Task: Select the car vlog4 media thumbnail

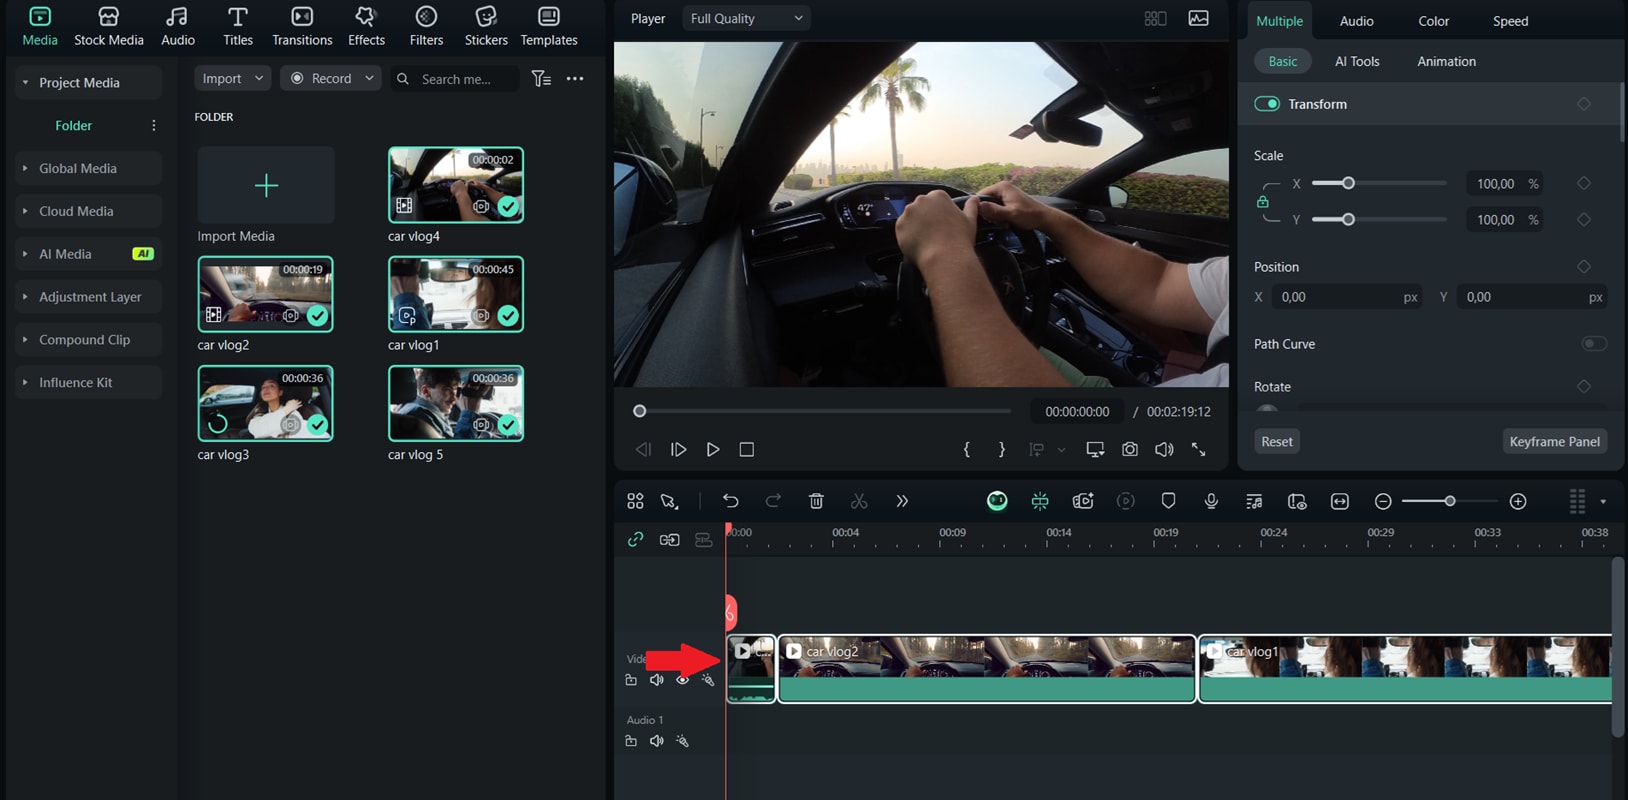Action: (456, 185)
